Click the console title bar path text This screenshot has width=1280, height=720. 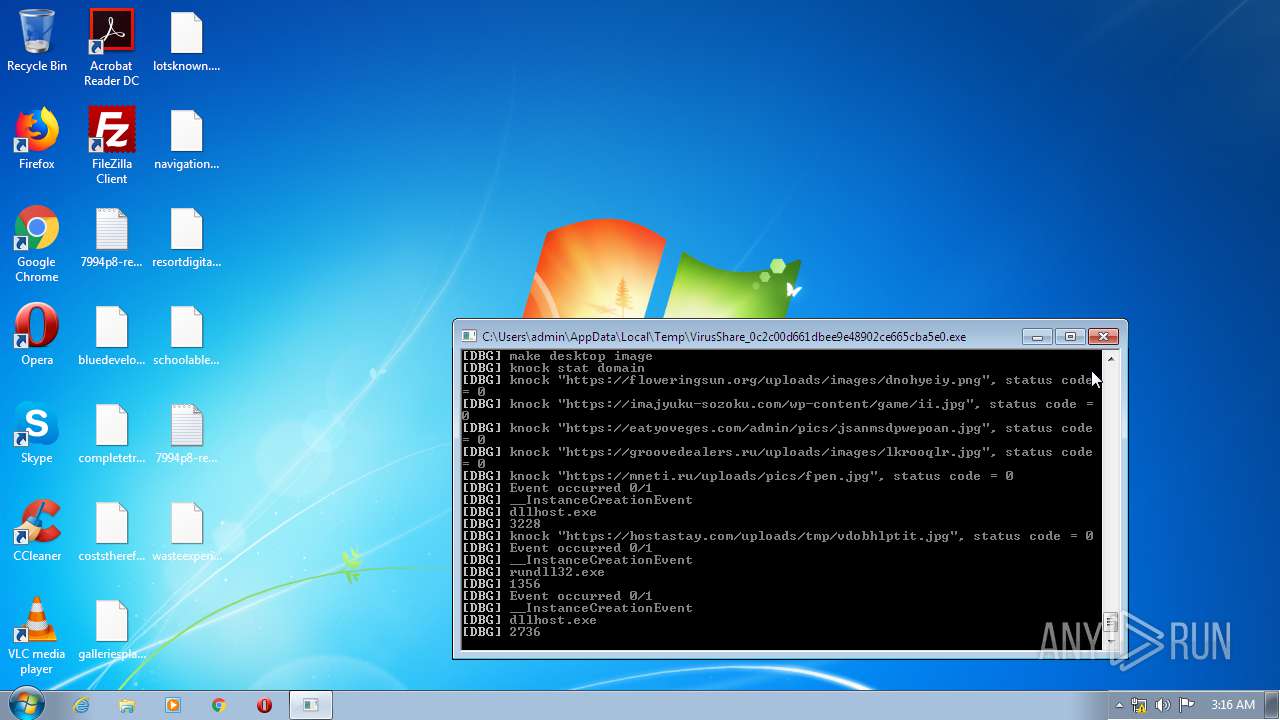[724, 337]
